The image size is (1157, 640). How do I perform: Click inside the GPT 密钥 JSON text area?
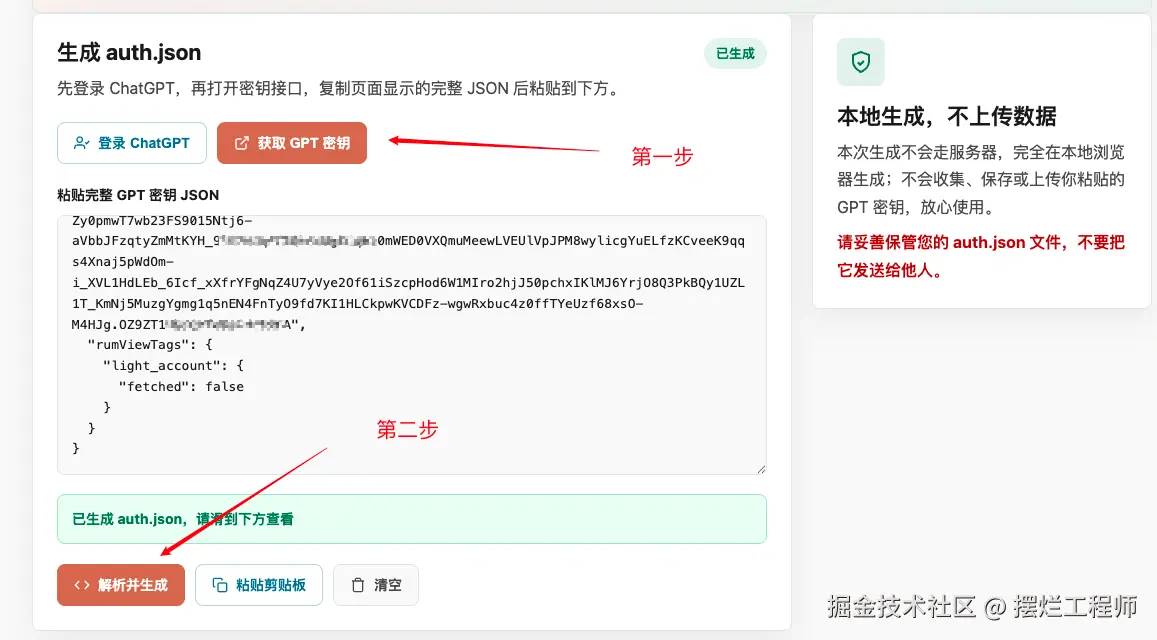pyautogui.click(x=412, y=345)
